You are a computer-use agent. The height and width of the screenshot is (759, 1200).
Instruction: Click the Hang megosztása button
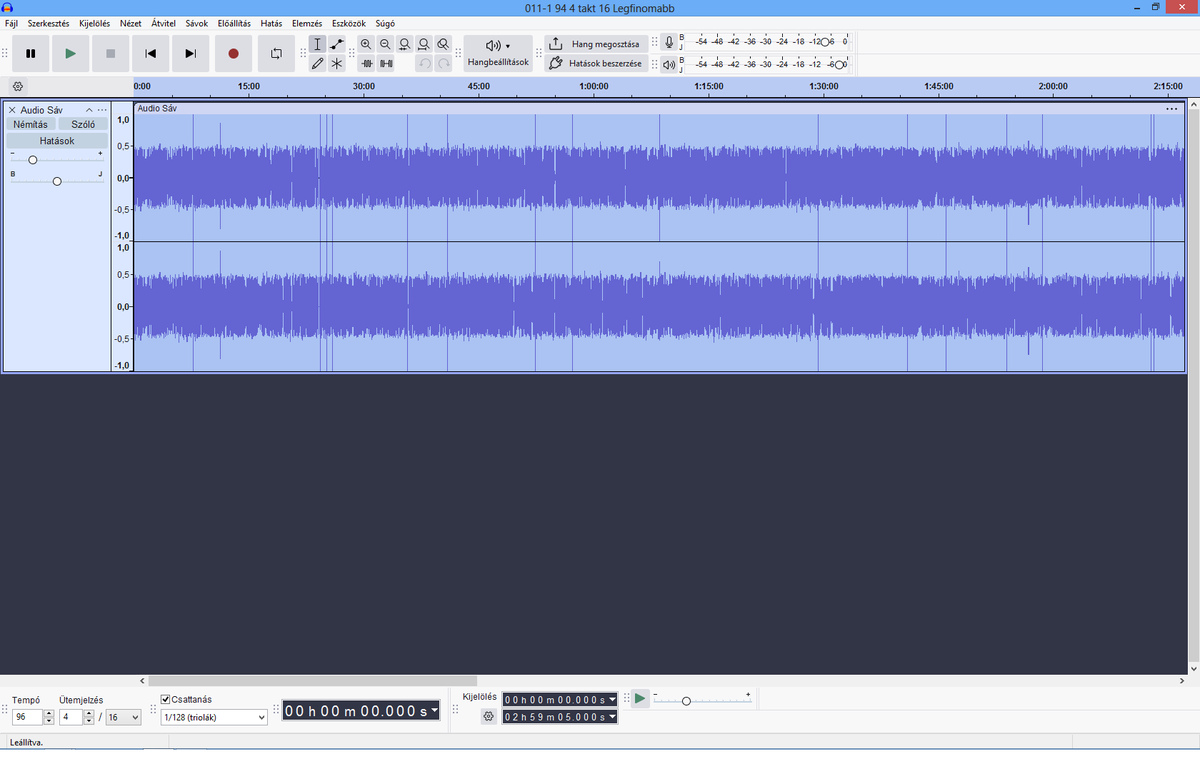click(596, 44)
